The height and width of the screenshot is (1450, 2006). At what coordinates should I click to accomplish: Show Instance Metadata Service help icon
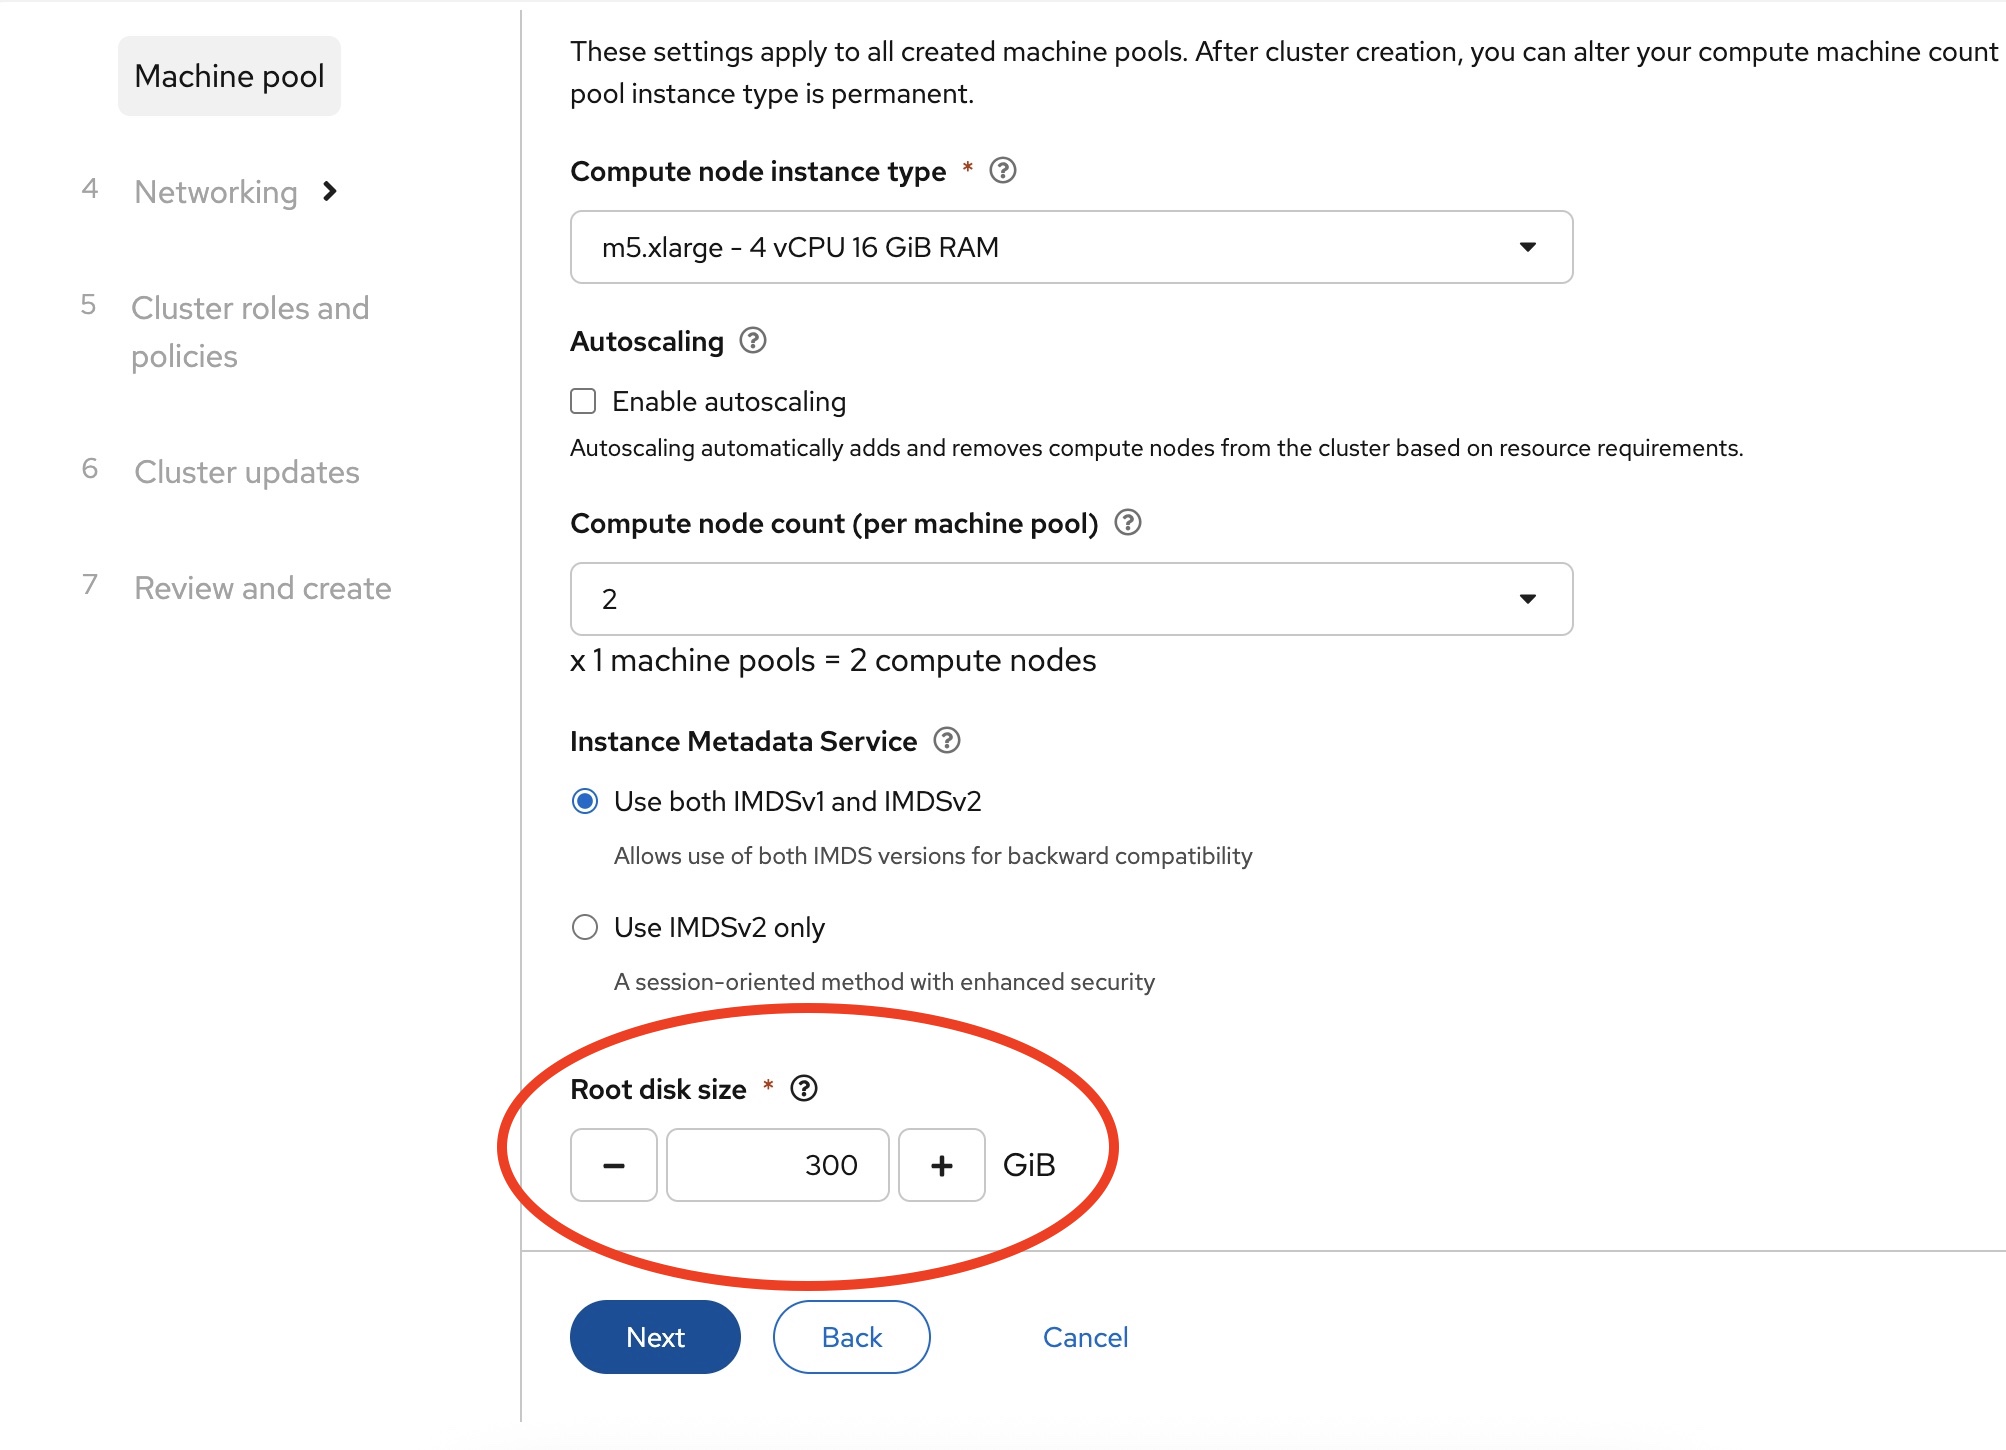pyautogui.click(x=946, y=741)
